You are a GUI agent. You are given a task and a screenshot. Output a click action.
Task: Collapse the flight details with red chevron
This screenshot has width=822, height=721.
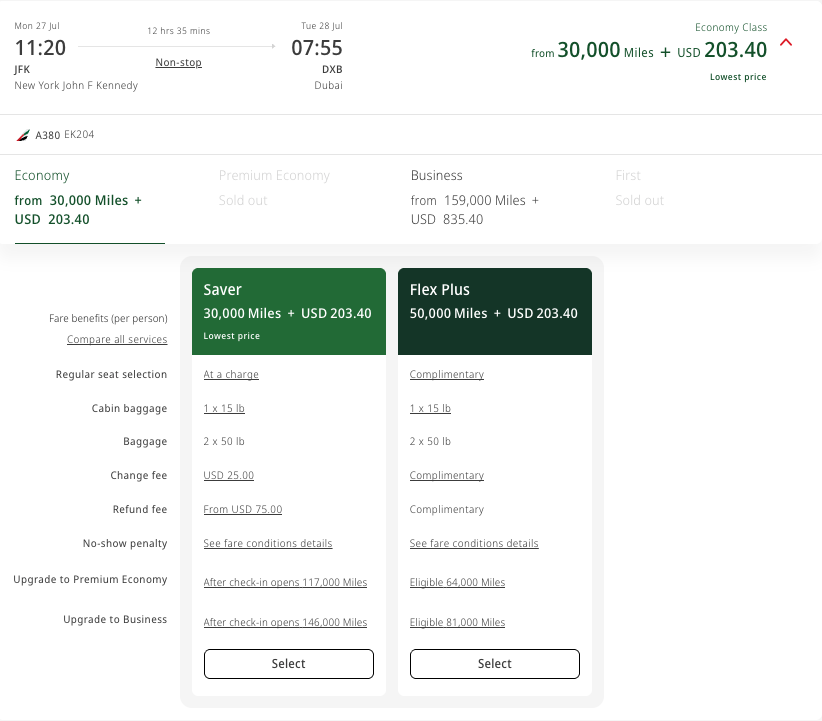click(x=785, y=43)
